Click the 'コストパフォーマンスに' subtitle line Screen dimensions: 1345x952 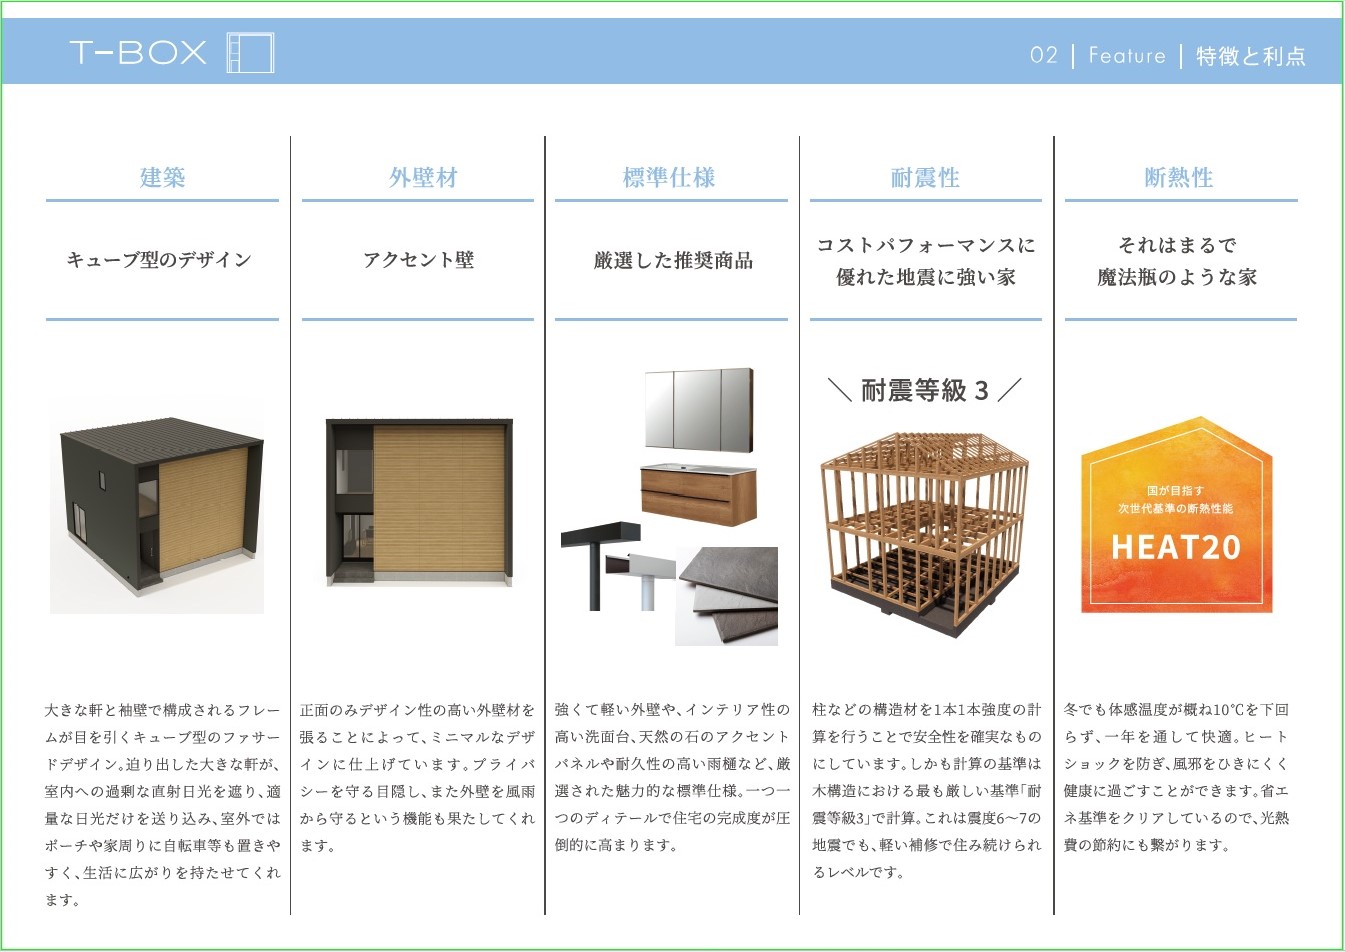(x=926, y=245)
